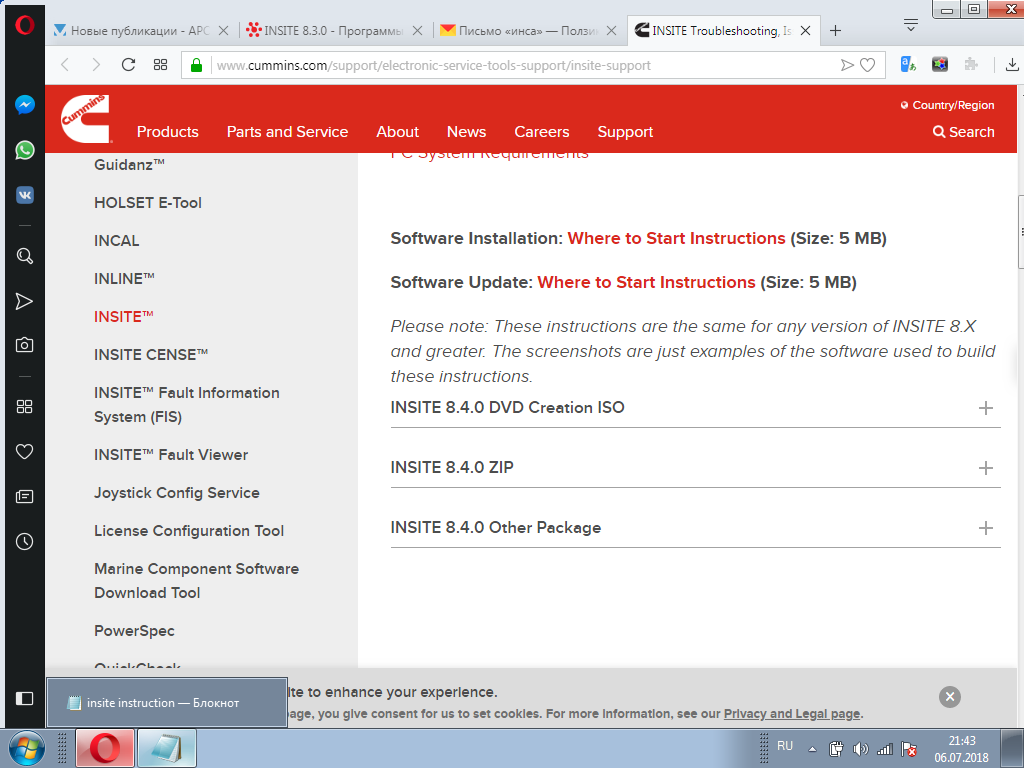
Task: Open Facebook Messenger in Opera sidebar
Action: click(25, 105)
